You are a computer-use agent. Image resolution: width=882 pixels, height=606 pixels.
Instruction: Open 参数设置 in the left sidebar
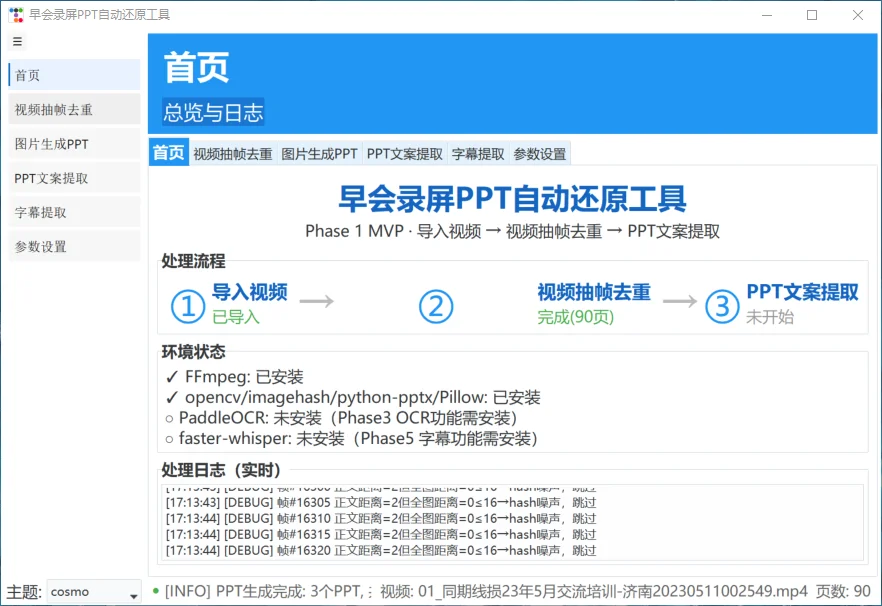point(74,246)
